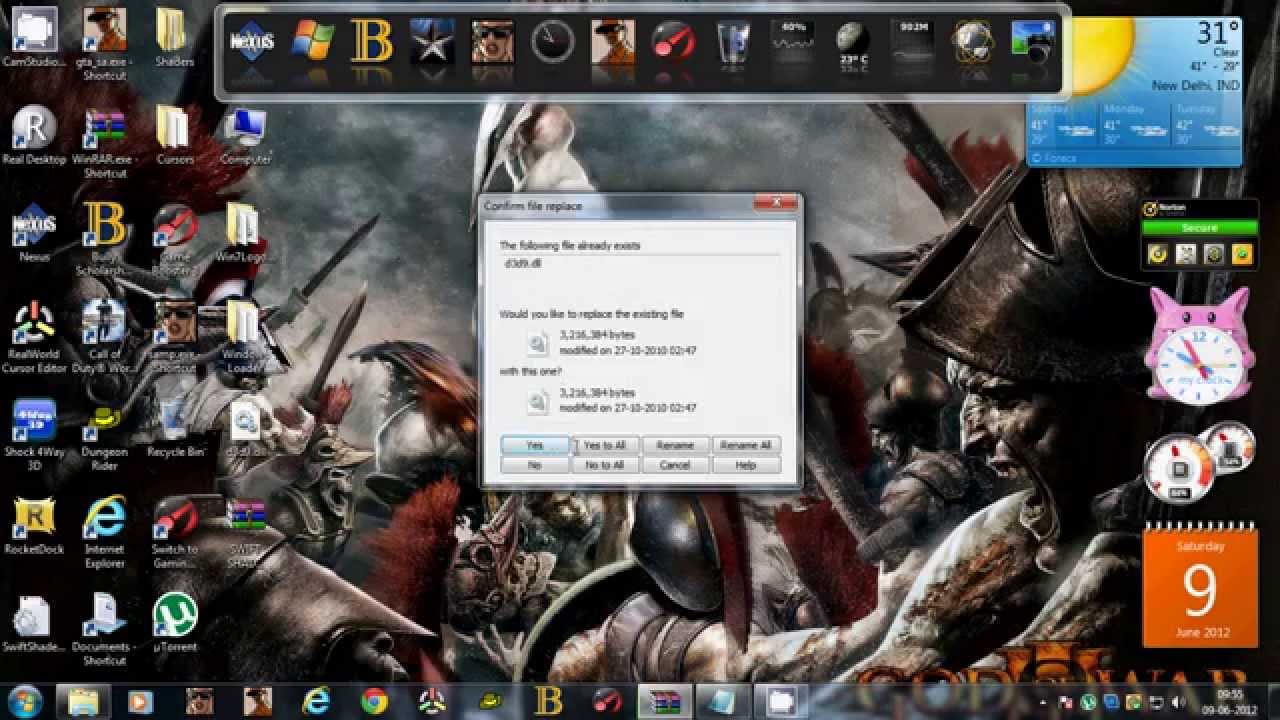Click the globe icon in dock
Viewport: 1280px width, 720px height.
(x=972, y=42)
